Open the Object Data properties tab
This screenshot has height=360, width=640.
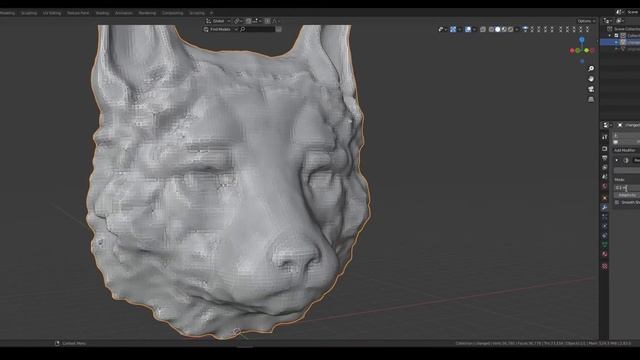click(605, 244)
